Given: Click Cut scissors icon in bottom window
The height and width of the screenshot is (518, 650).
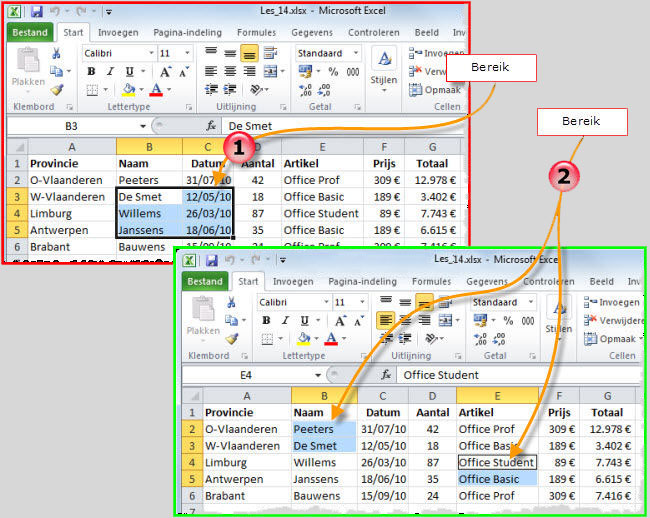Looking at the screenshot, I should coord(231,302).
